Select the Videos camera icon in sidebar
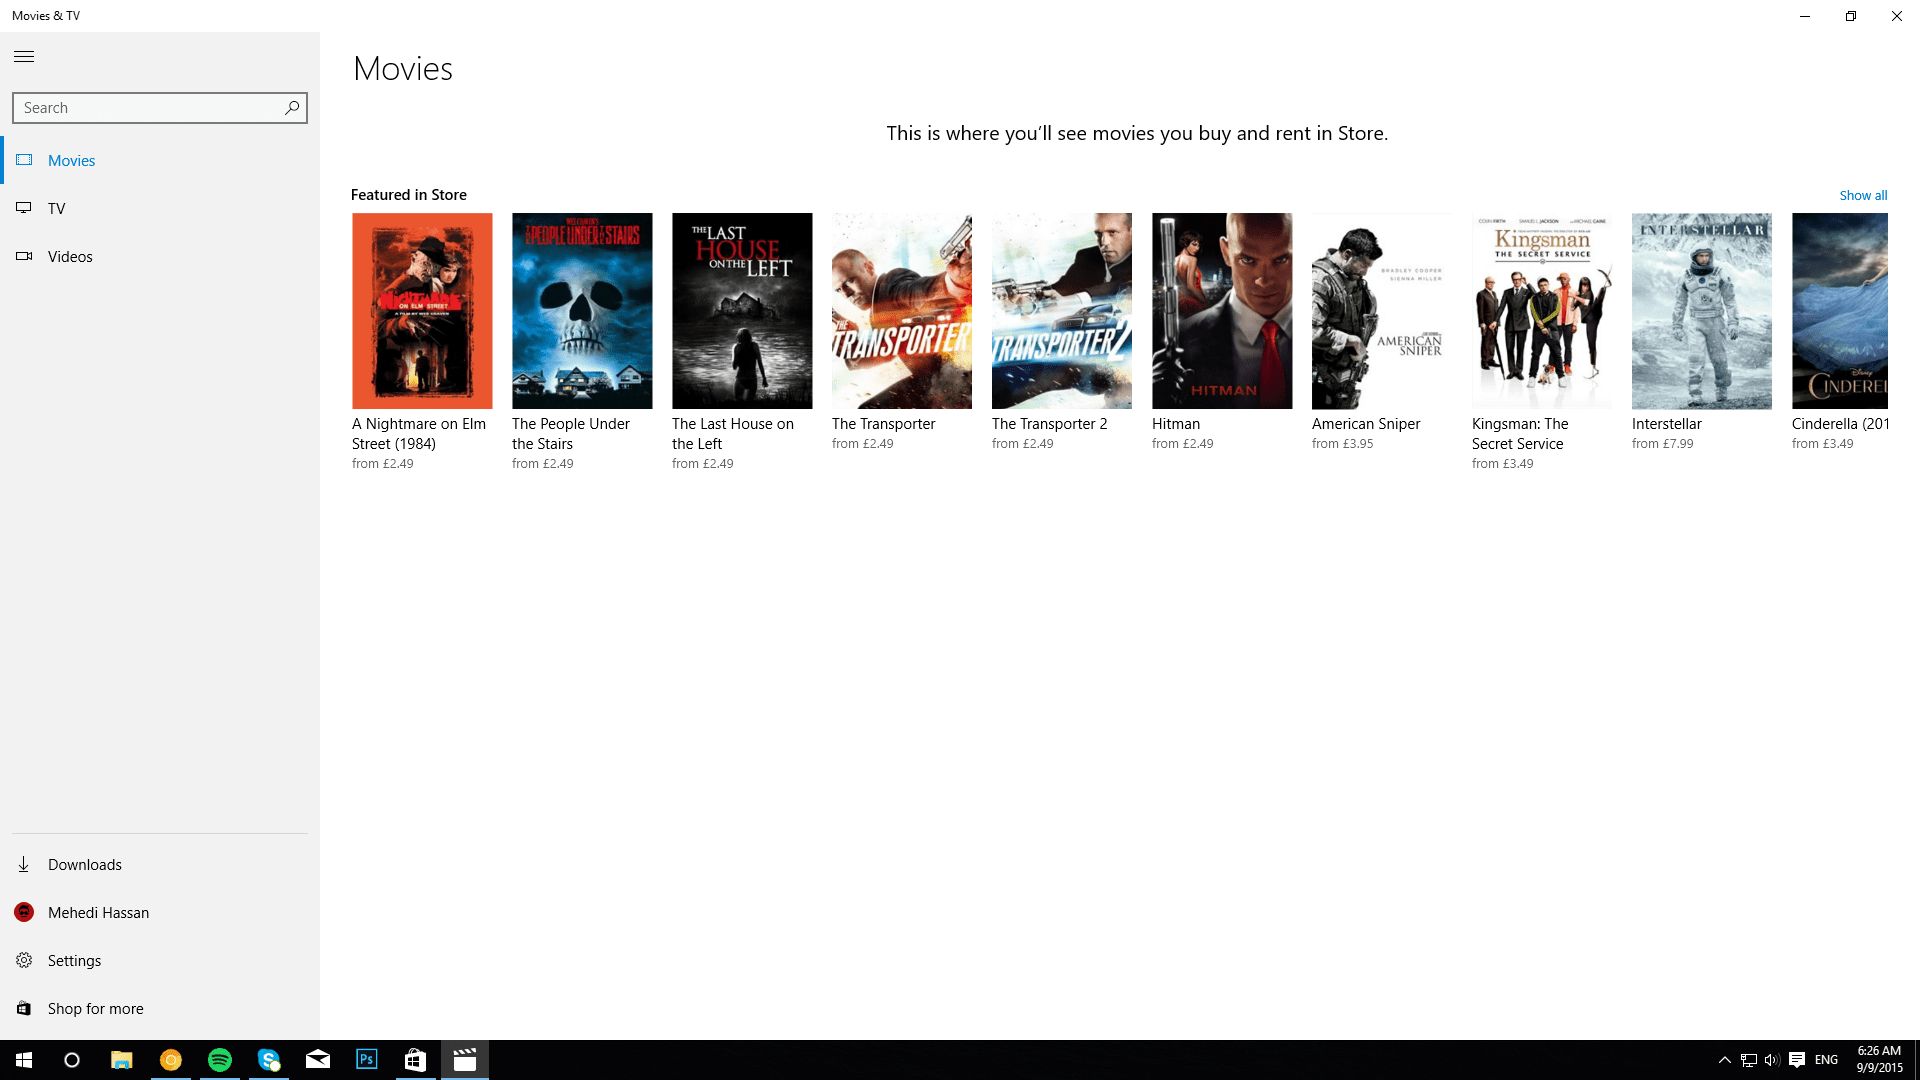The width and height of the screenshot is (1920, 1080). point(23,256)
